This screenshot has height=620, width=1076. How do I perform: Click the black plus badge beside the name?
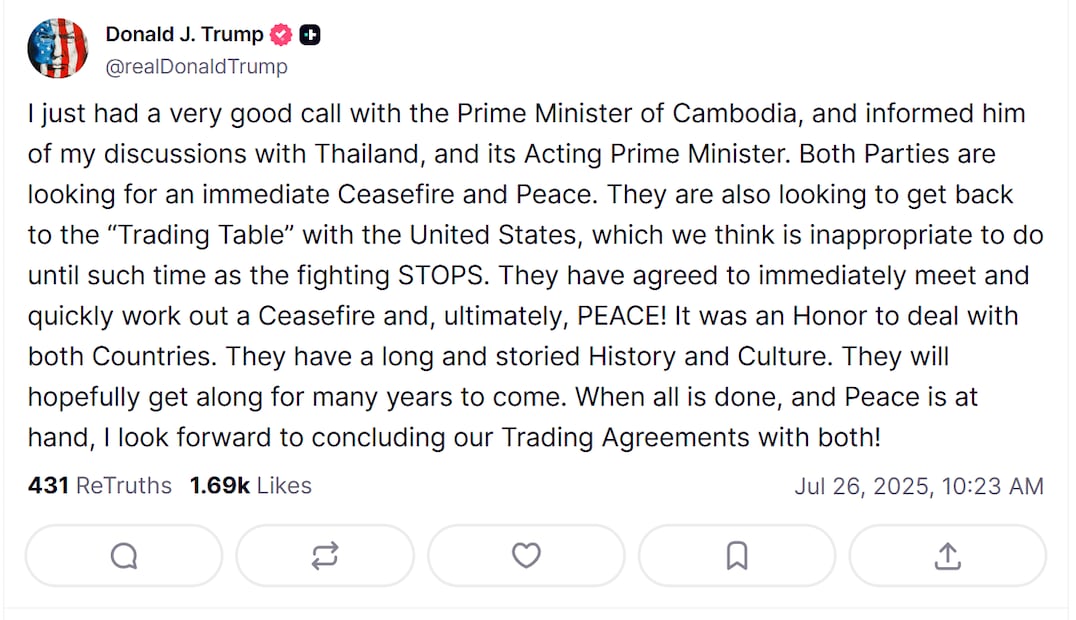pyautogui.click(x=311, y=35)
